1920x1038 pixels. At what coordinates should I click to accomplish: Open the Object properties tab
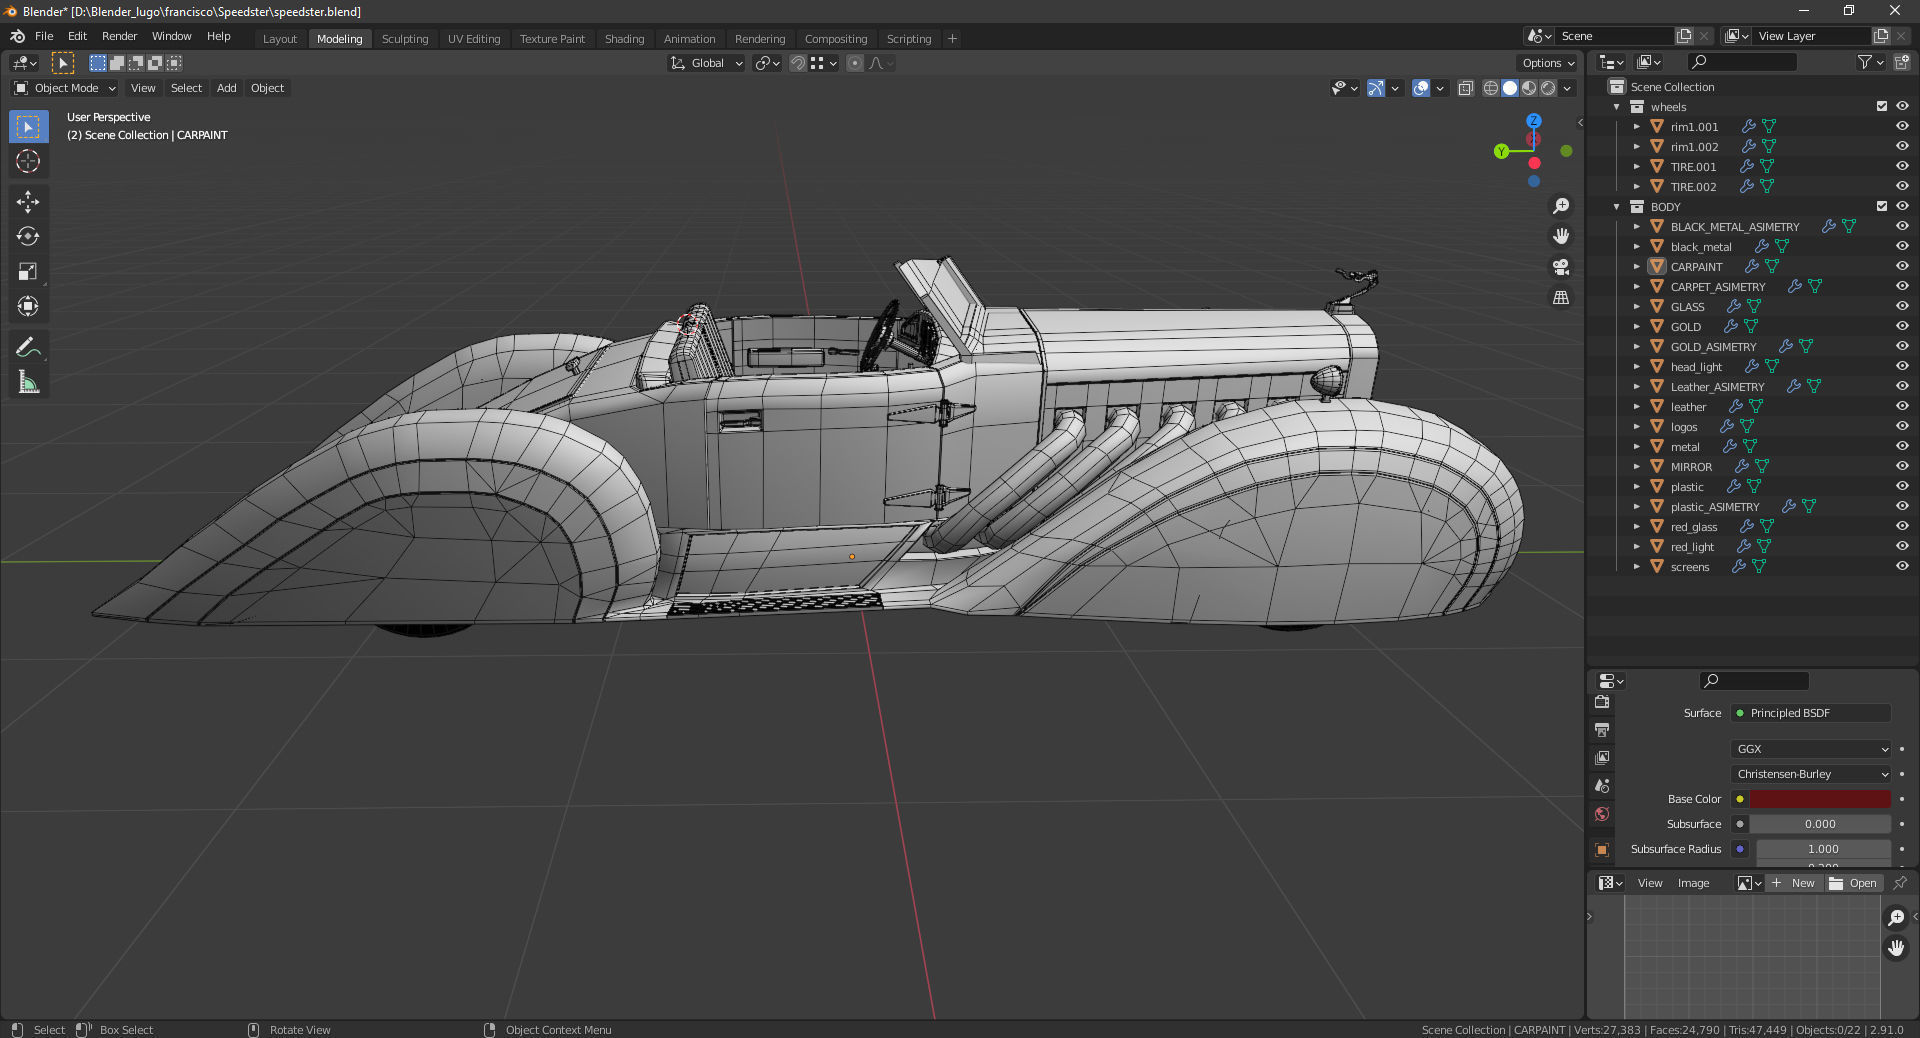[x=1602, y=850]
